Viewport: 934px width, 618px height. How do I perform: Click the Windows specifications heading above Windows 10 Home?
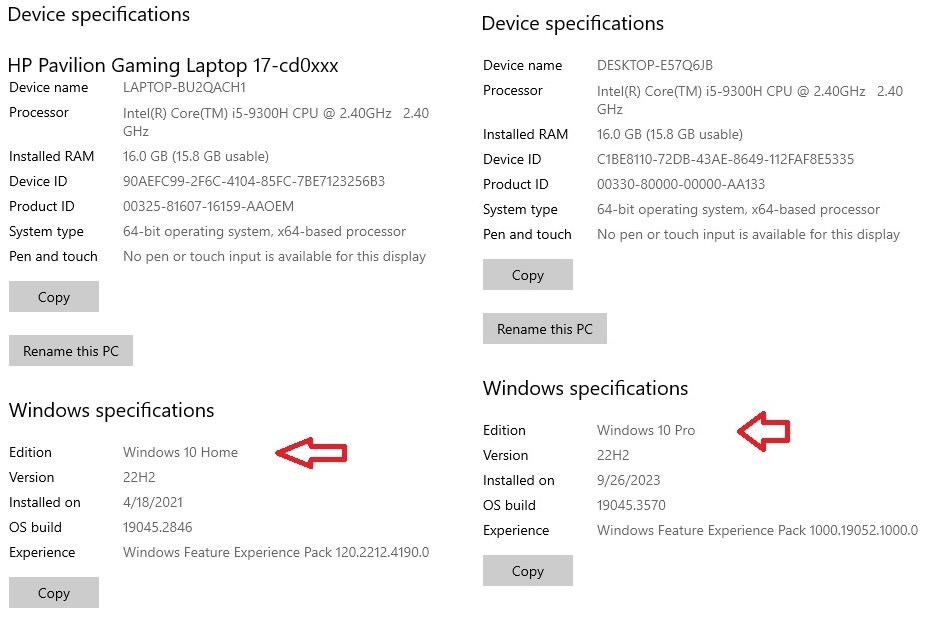click(111, 411)
